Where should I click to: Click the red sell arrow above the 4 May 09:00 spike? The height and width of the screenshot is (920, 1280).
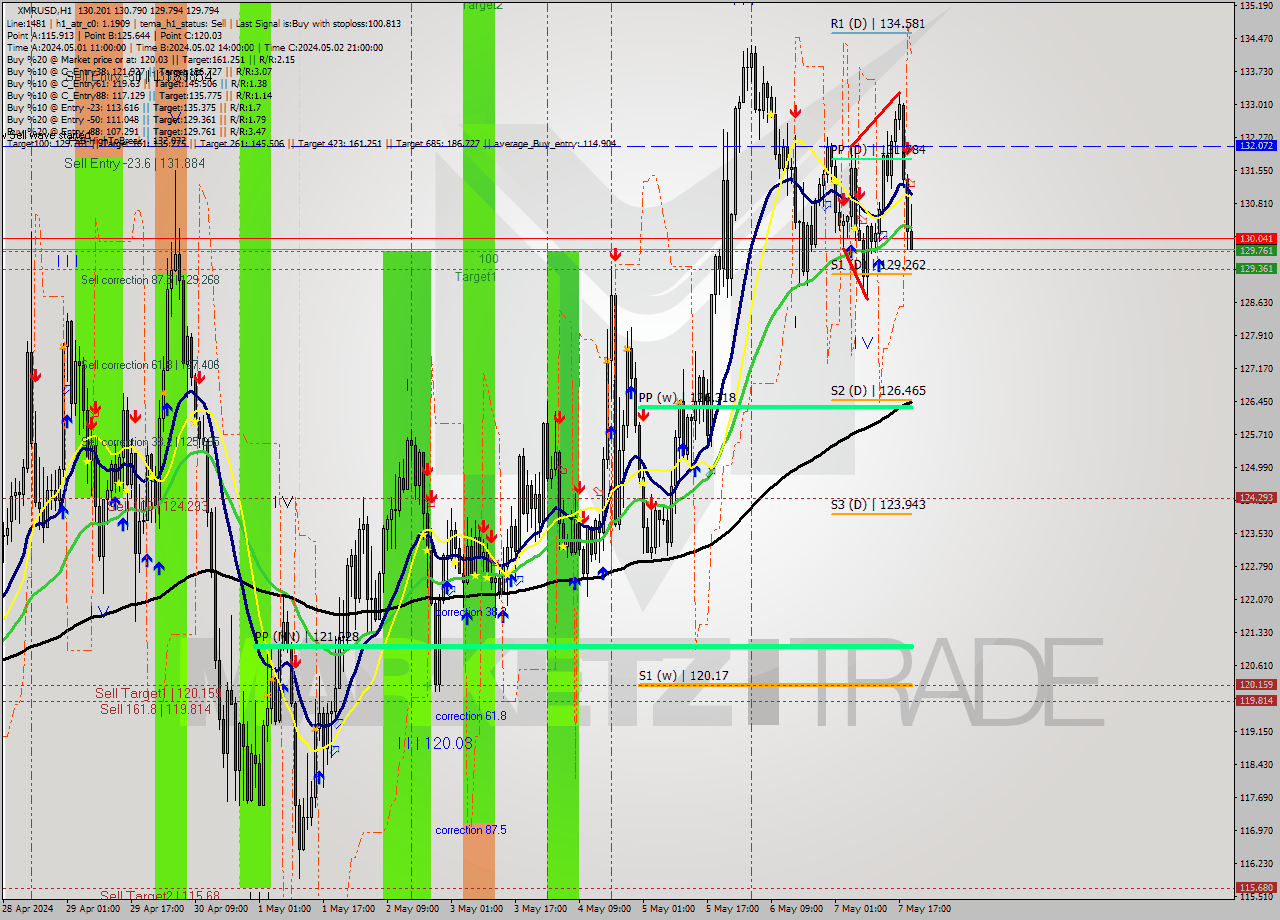coord(614,257)
